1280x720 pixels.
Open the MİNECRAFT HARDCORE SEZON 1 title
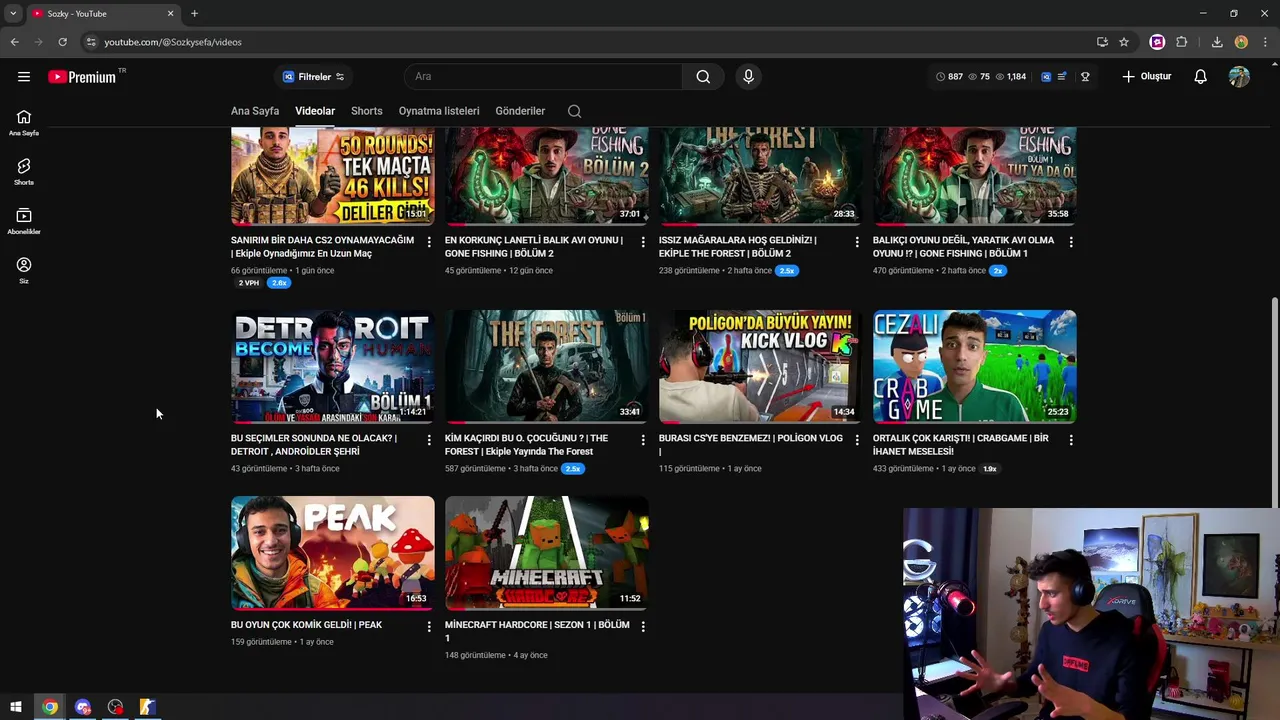pyautogui.click(x=537, y=631)
